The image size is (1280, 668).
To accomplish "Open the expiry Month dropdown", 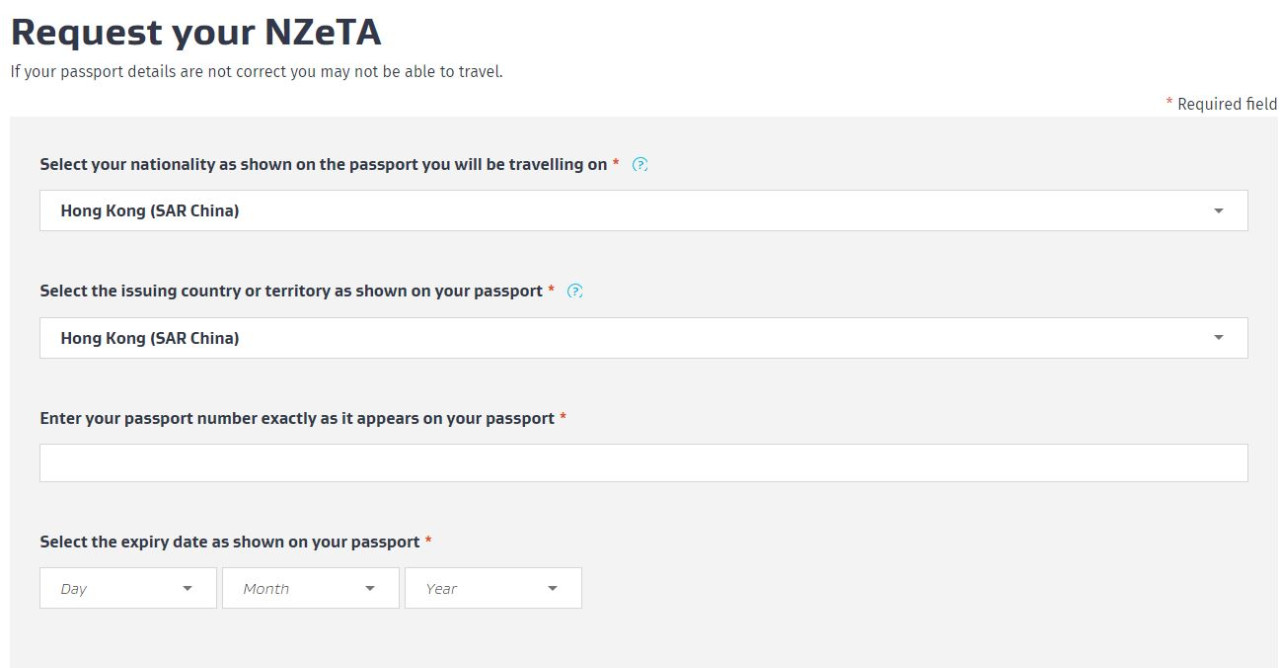I will pyautogui.click(x=310, y=588).
